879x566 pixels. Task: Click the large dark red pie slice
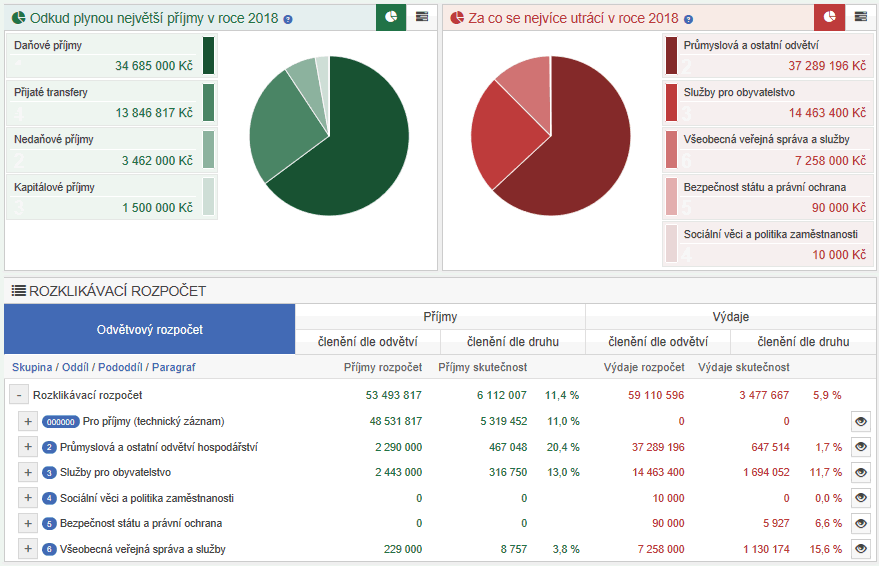(x=580, y=150)
